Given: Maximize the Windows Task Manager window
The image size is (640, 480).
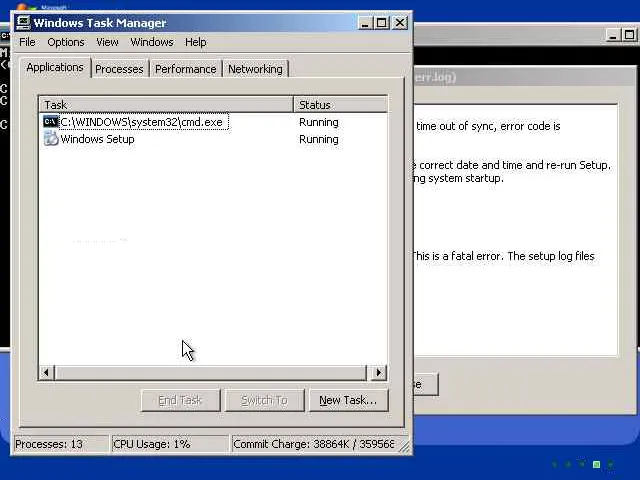Looking at the screenshot, I should [382, 23].
